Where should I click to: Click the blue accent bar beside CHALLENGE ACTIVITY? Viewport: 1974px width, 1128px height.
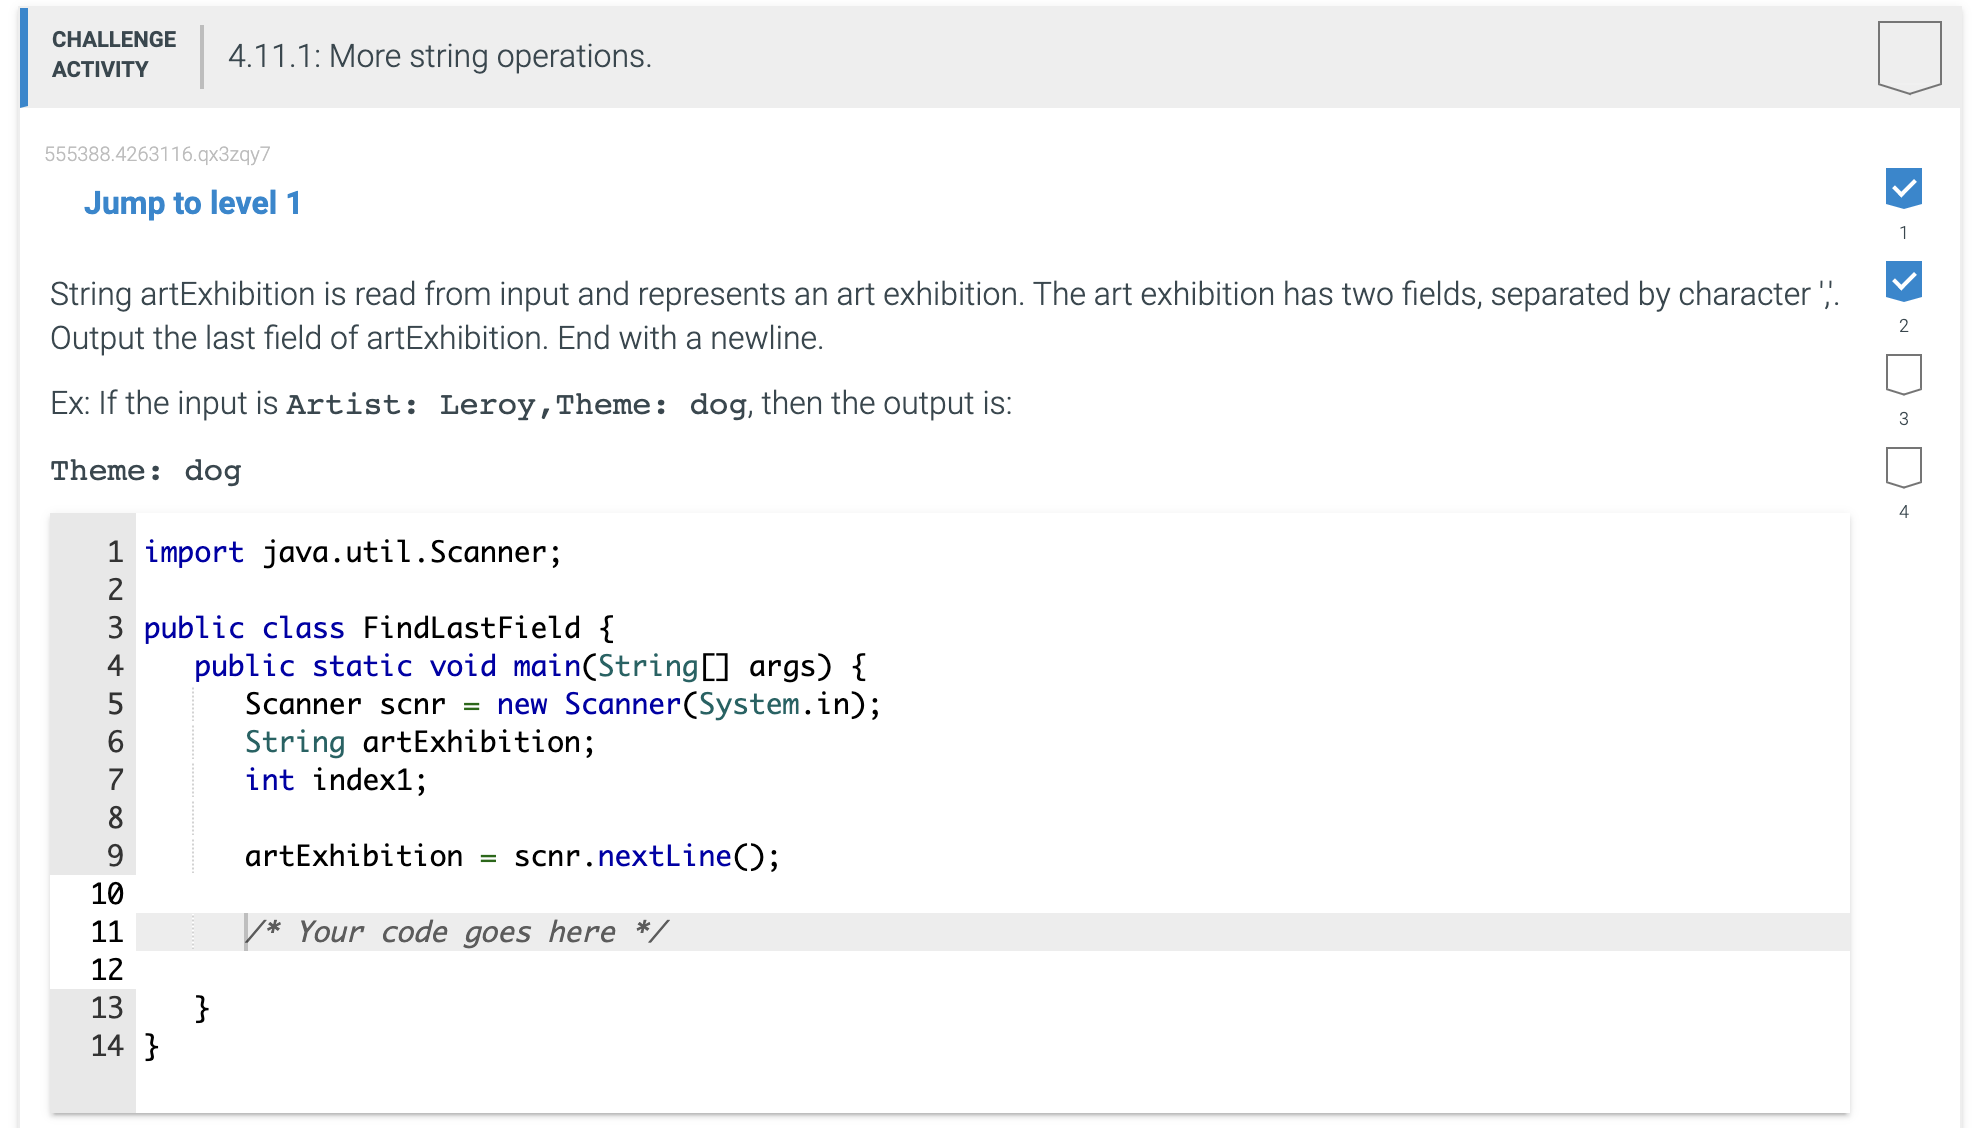(21, 56)
